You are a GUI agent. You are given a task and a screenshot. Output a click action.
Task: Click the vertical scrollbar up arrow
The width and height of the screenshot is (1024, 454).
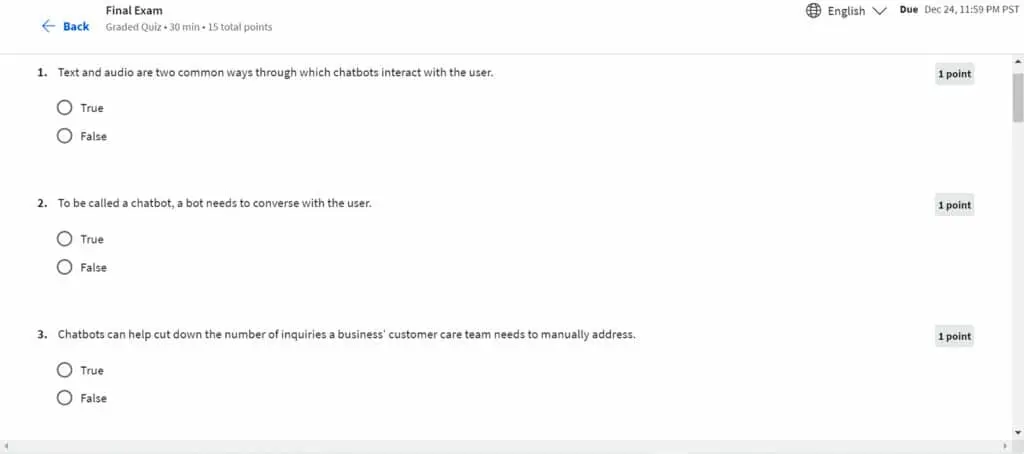pyautogui.click(x=1017, y=61)
